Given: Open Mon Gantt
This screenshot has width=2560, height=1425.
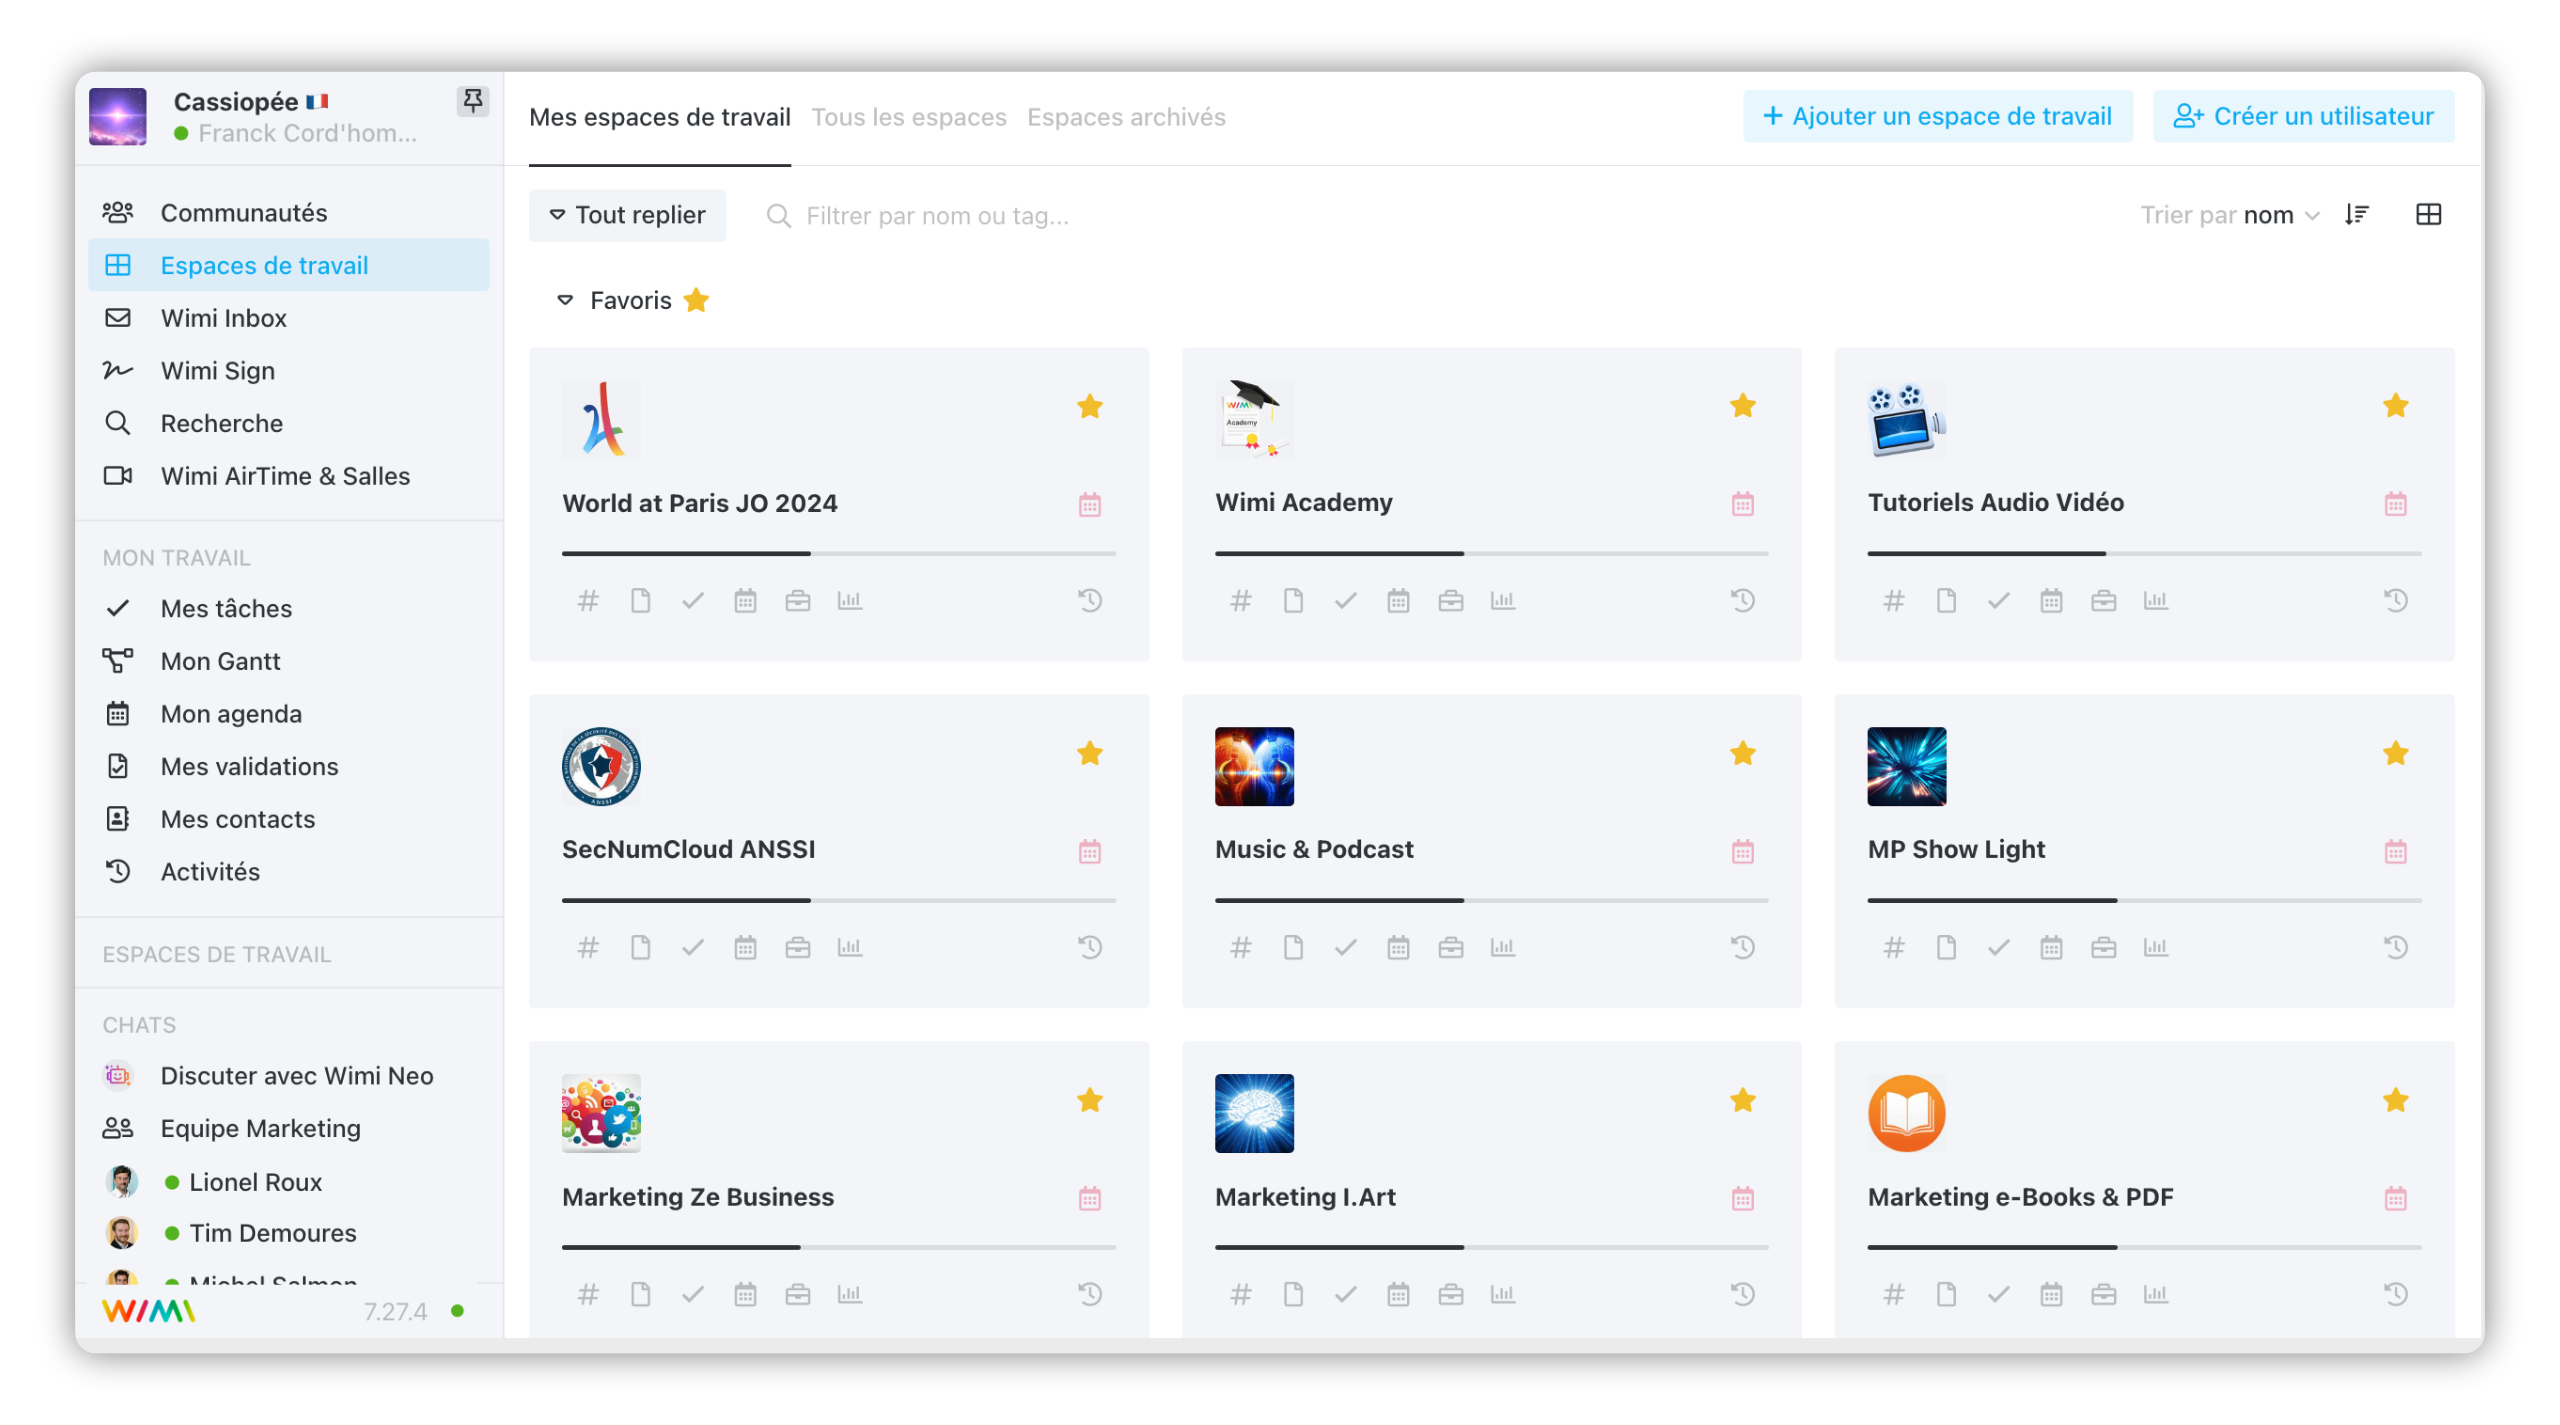Looking at the screenshot, I should pos(288,661).
